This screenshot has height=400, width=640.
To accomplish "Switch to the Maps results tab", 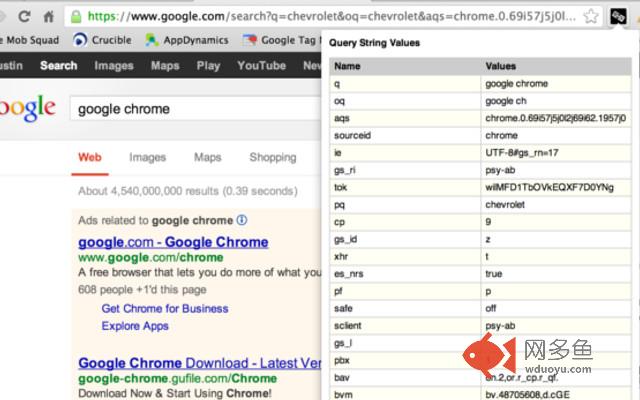I will coord(207,157).
